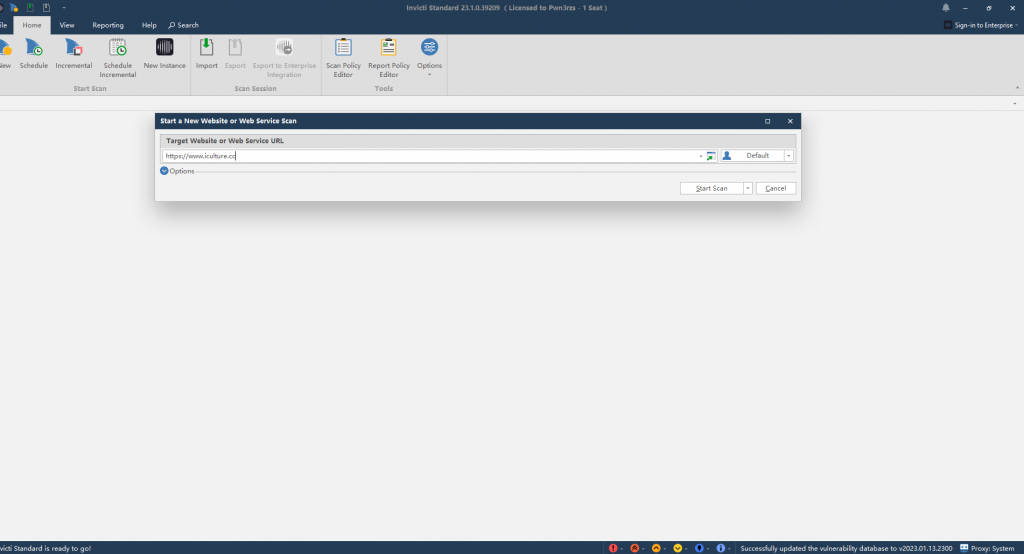This screenshot has height=554, width=1024.
Task: Click the blue information severity icon
Action: pos(720,548)
